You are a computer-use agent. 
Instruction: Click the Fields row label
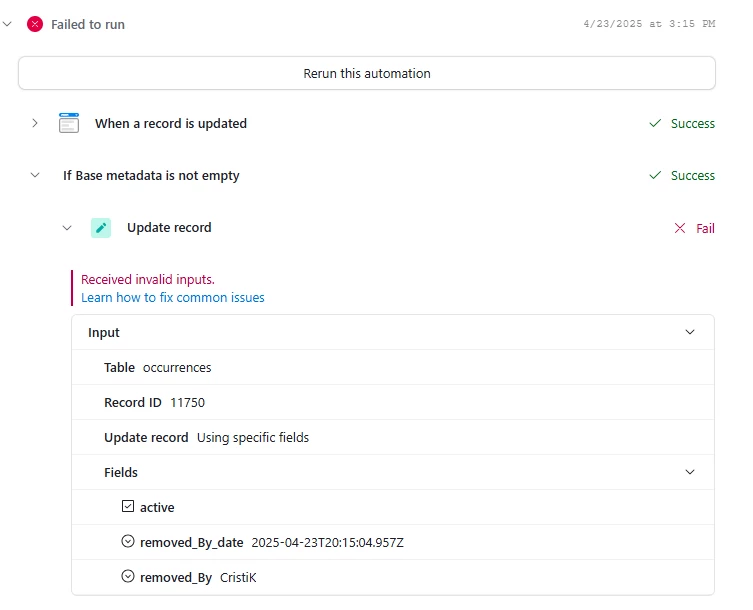121,473
